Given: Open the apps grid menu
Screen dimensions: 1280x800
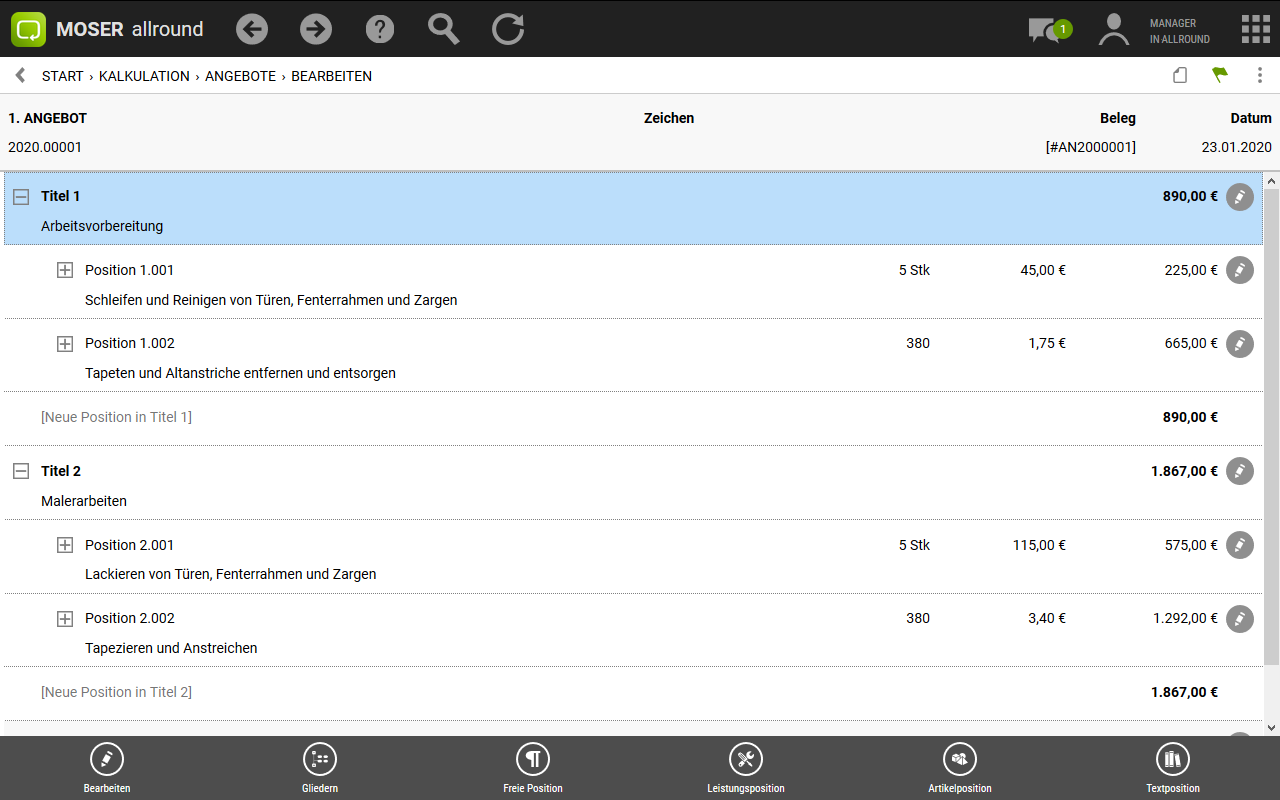Looking at the screenshot, I should point(1255,29).
